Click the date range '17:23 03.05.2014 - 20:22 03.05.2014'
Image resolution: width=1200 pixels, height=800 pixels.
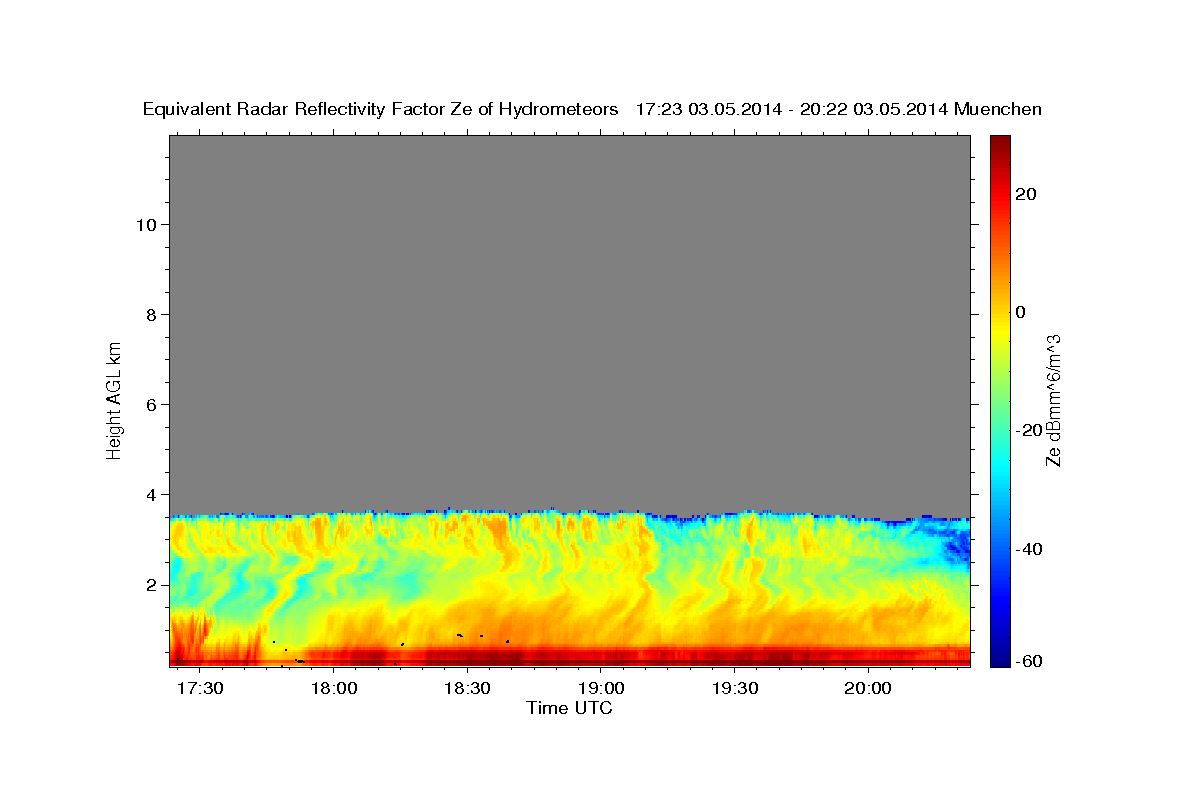tap(793, 110)
